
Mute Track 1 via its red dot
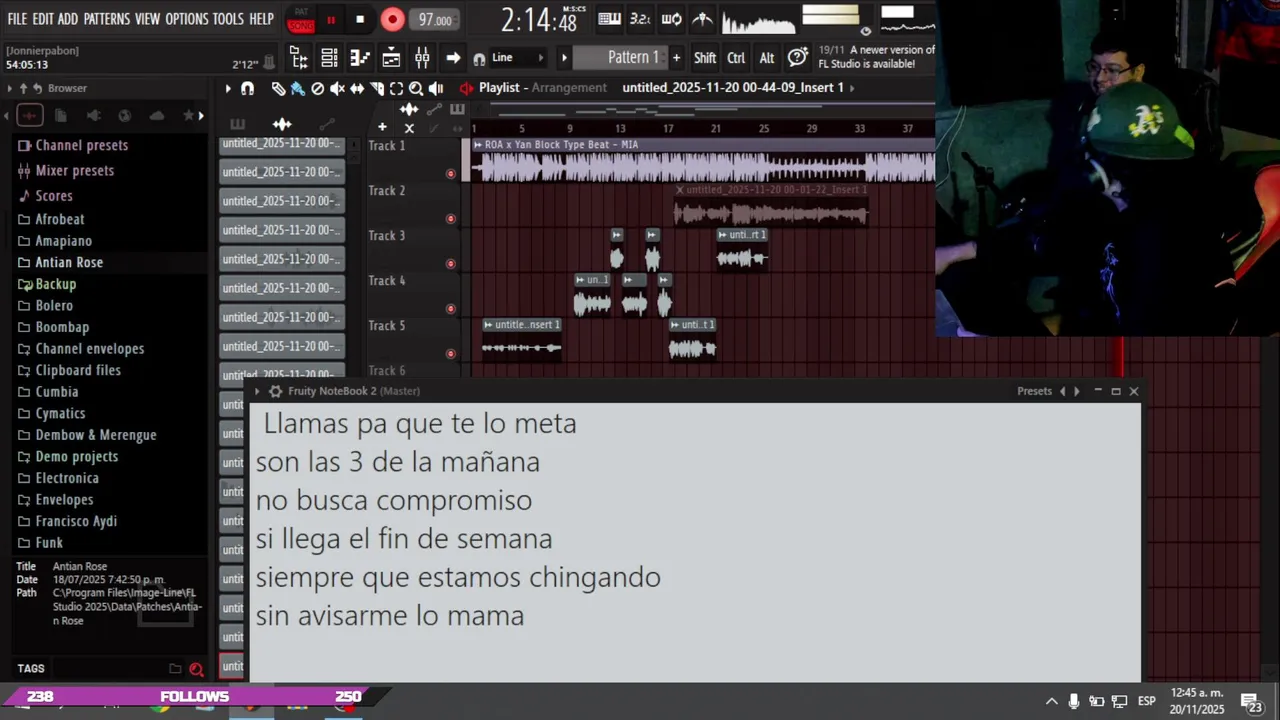pos(451,174)
